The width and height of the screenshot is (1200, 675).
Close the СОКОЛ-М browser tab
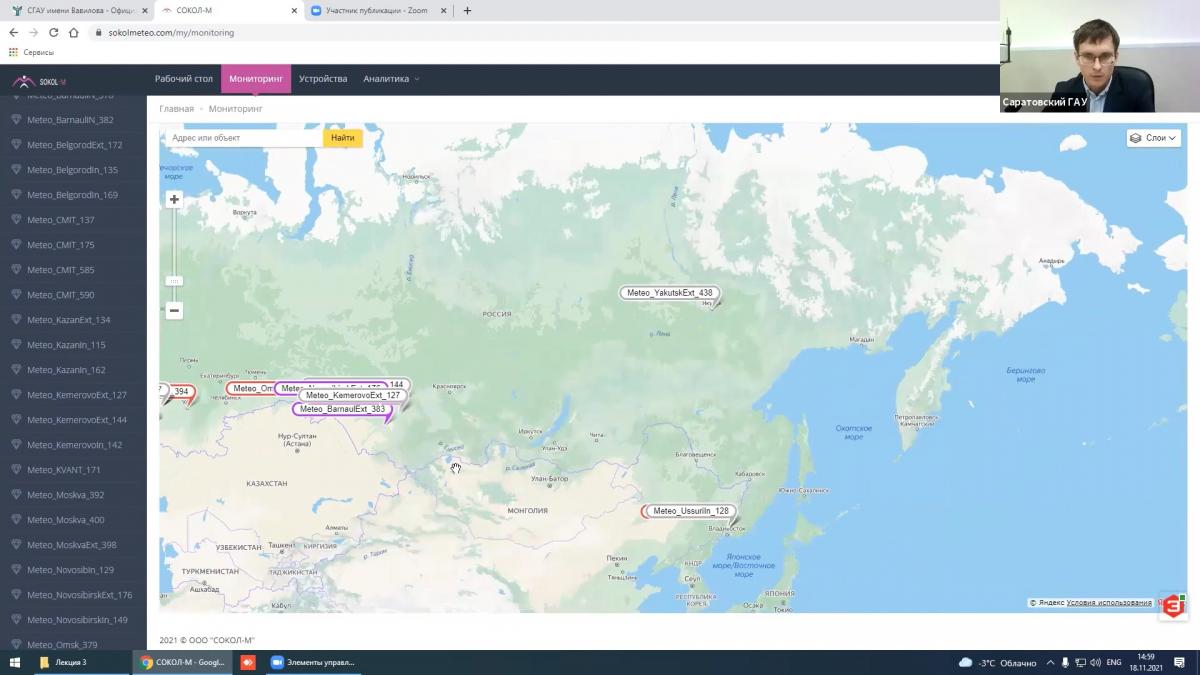[x=294, y=11]
